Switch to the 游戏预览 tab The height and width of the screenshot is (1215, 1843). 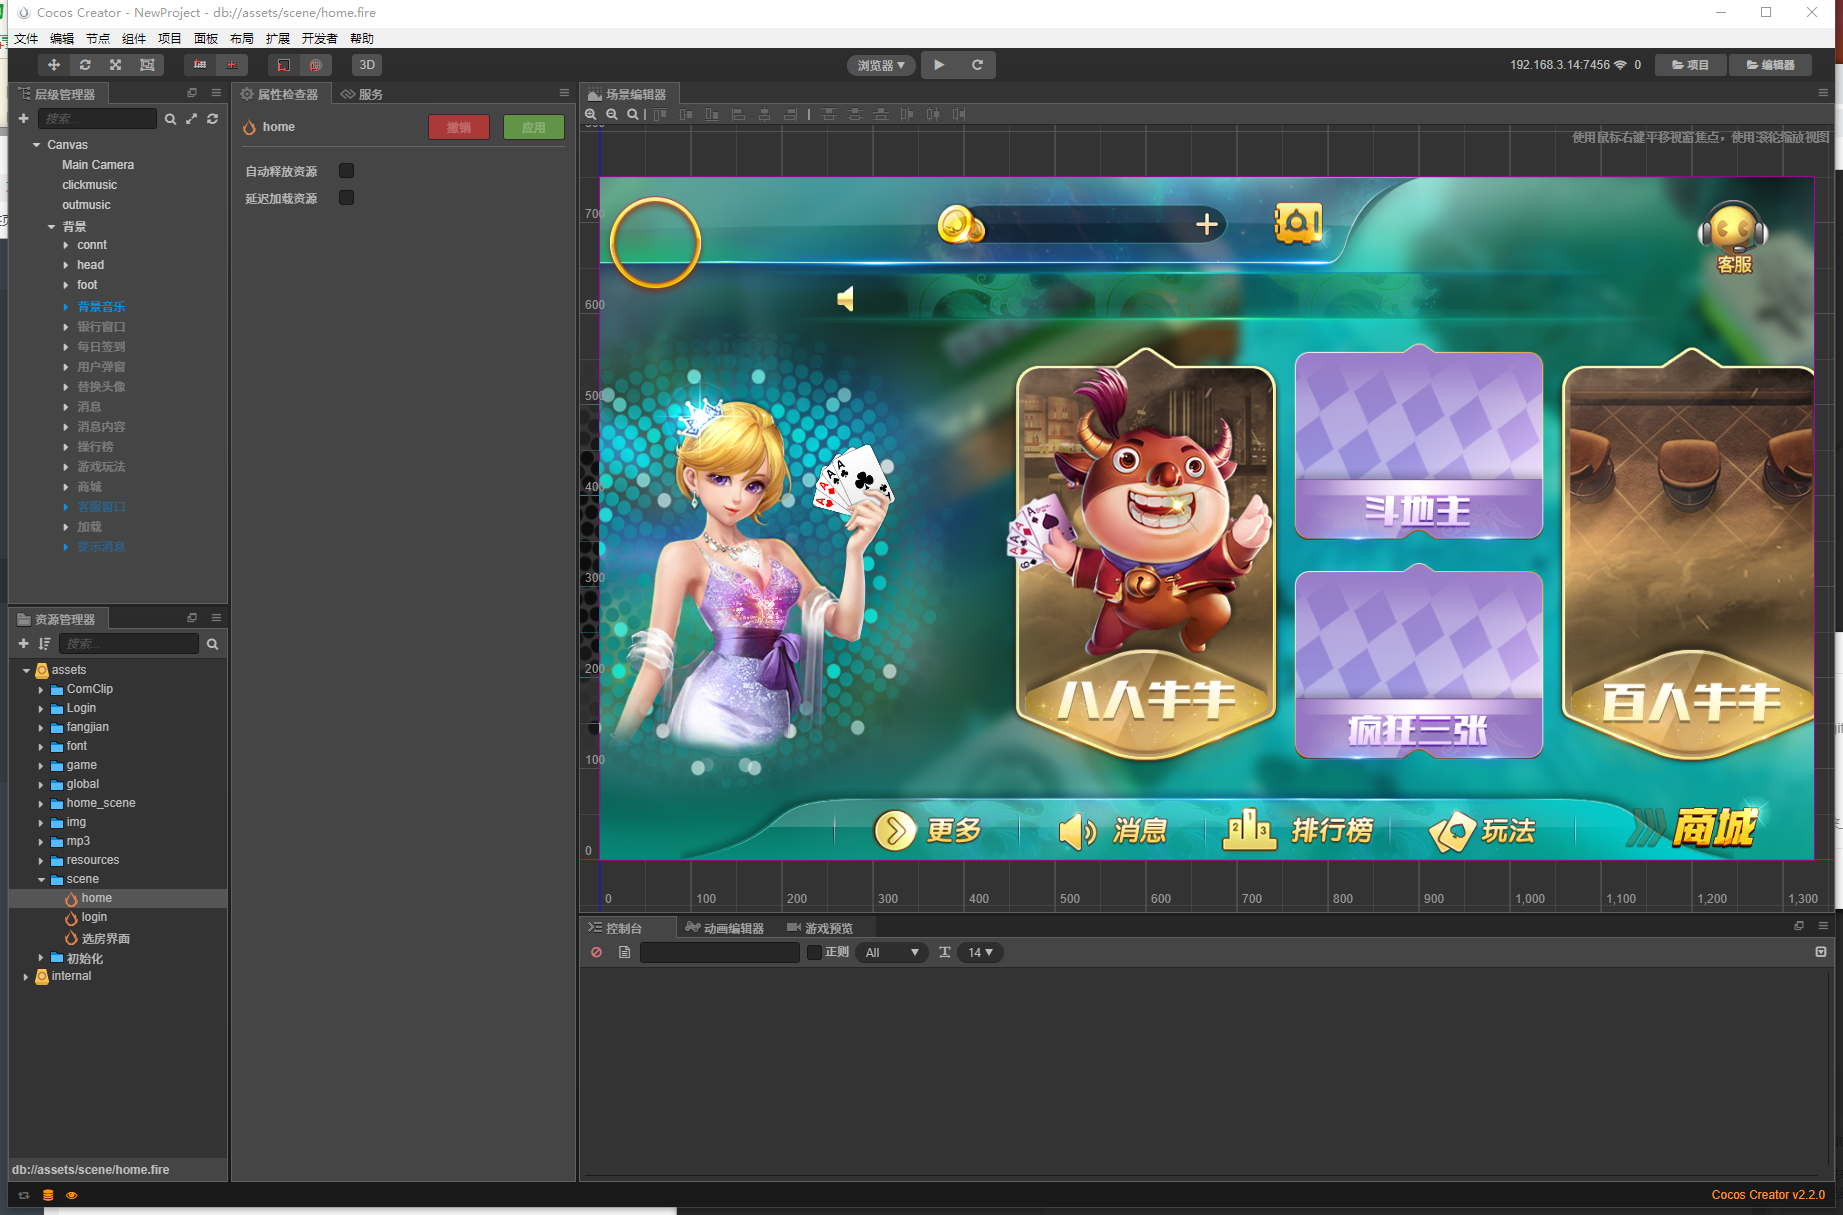(x=820, y=928)
